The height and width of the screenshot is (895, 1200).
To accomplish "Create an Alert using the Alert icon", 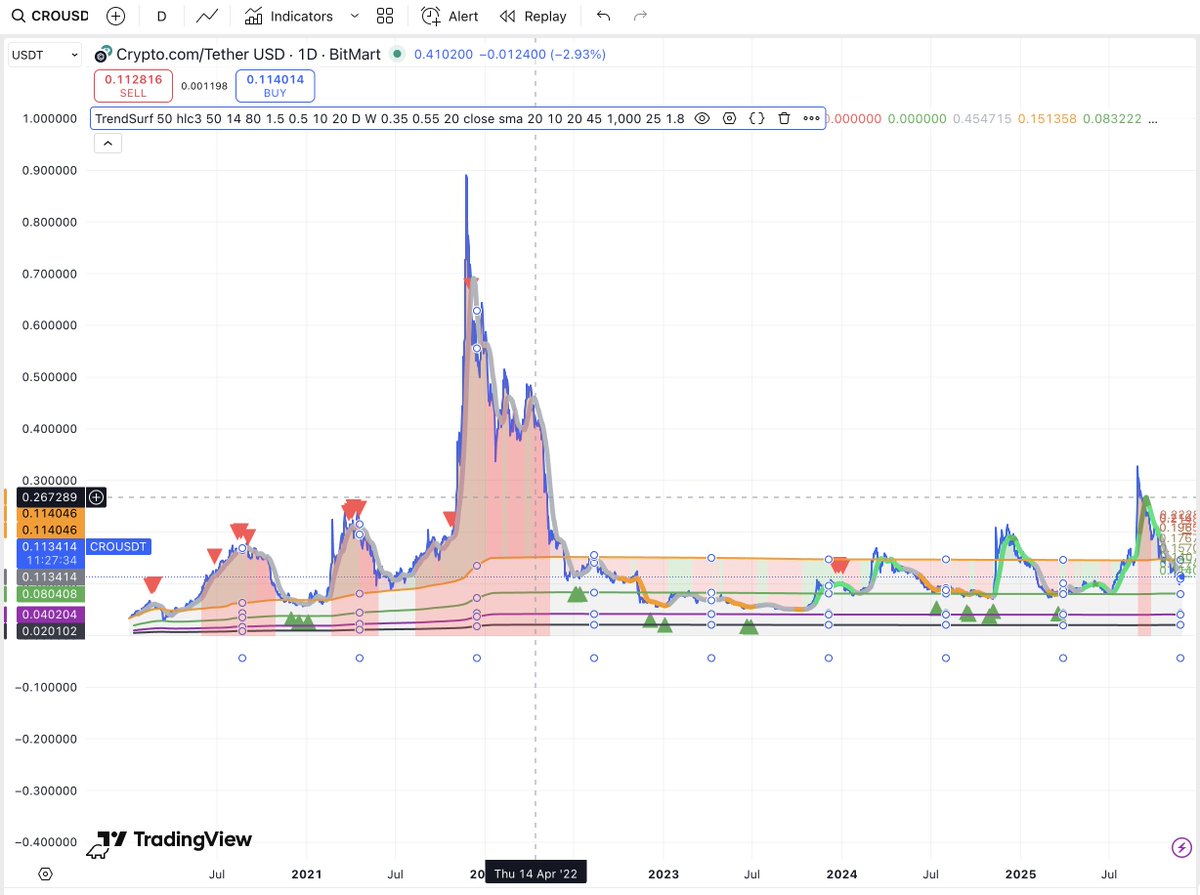I will (x=449, y=16).
